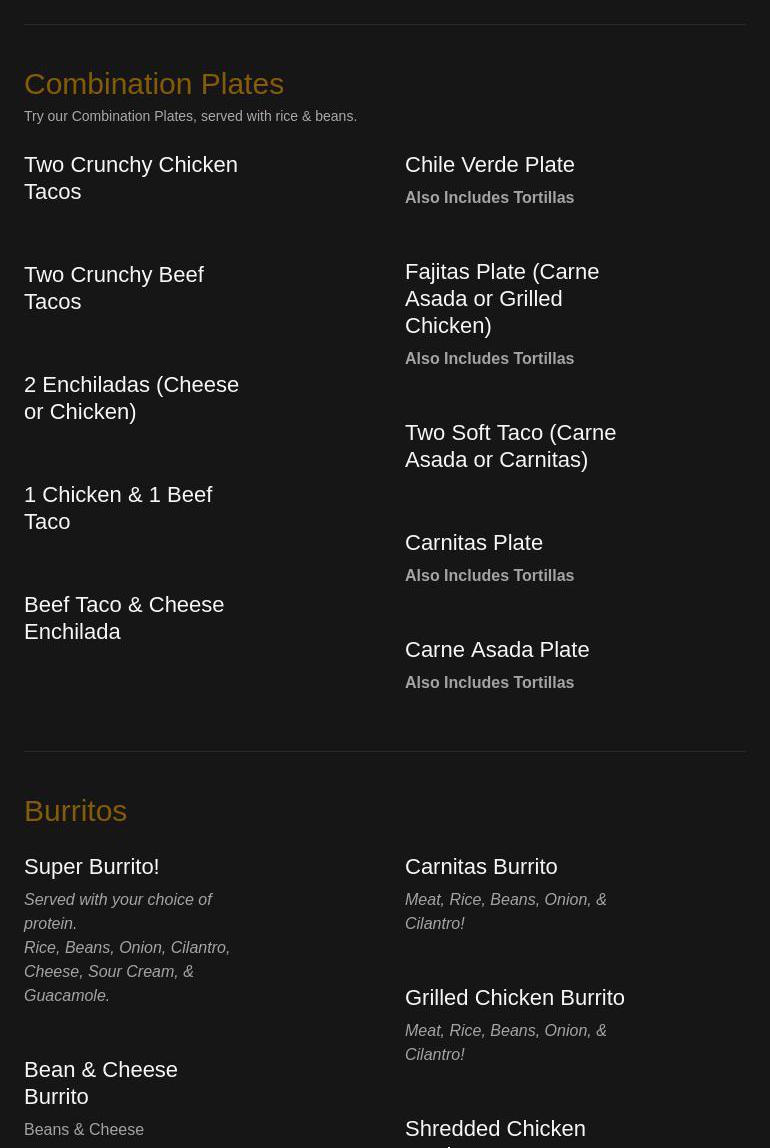Click Also Includes Tortillas under Carnitas Plate
Image resolution: width=770 pixels, height=1148 pixels.
click(490, 575)
